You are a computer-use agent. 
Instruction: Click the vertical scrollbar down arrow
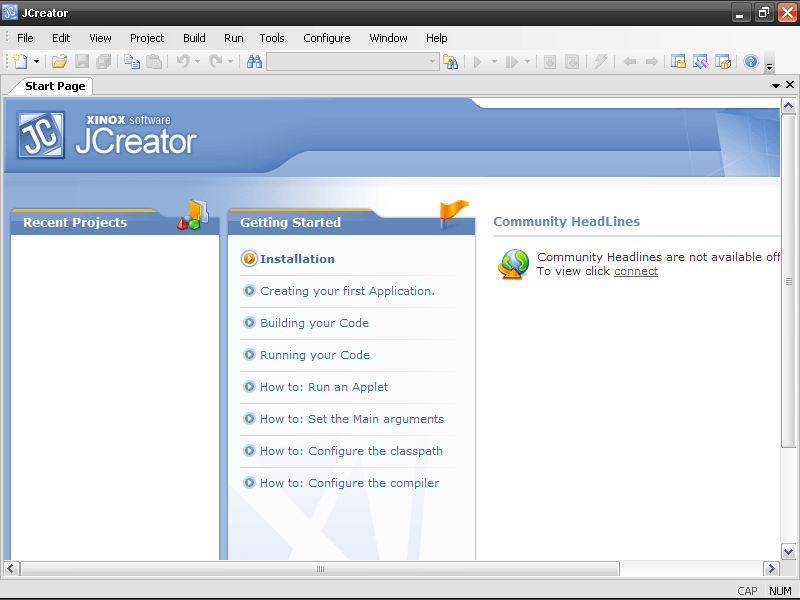(x=788, y=552)
